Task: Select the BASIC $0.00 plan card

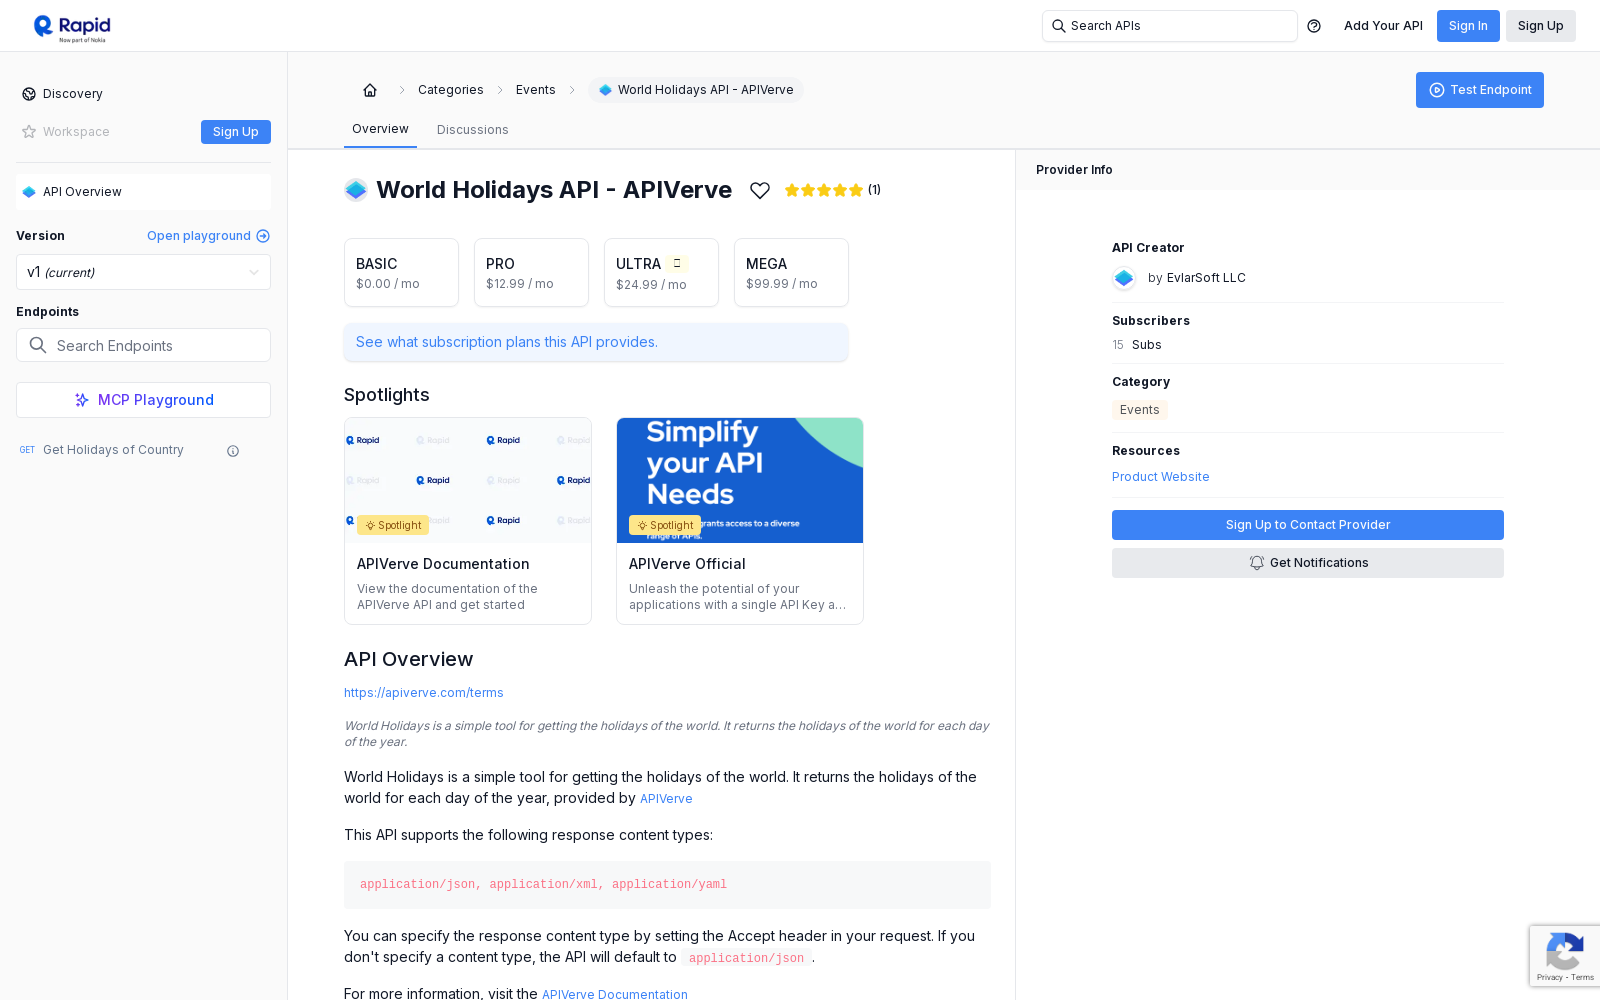Action: point(401,272)
